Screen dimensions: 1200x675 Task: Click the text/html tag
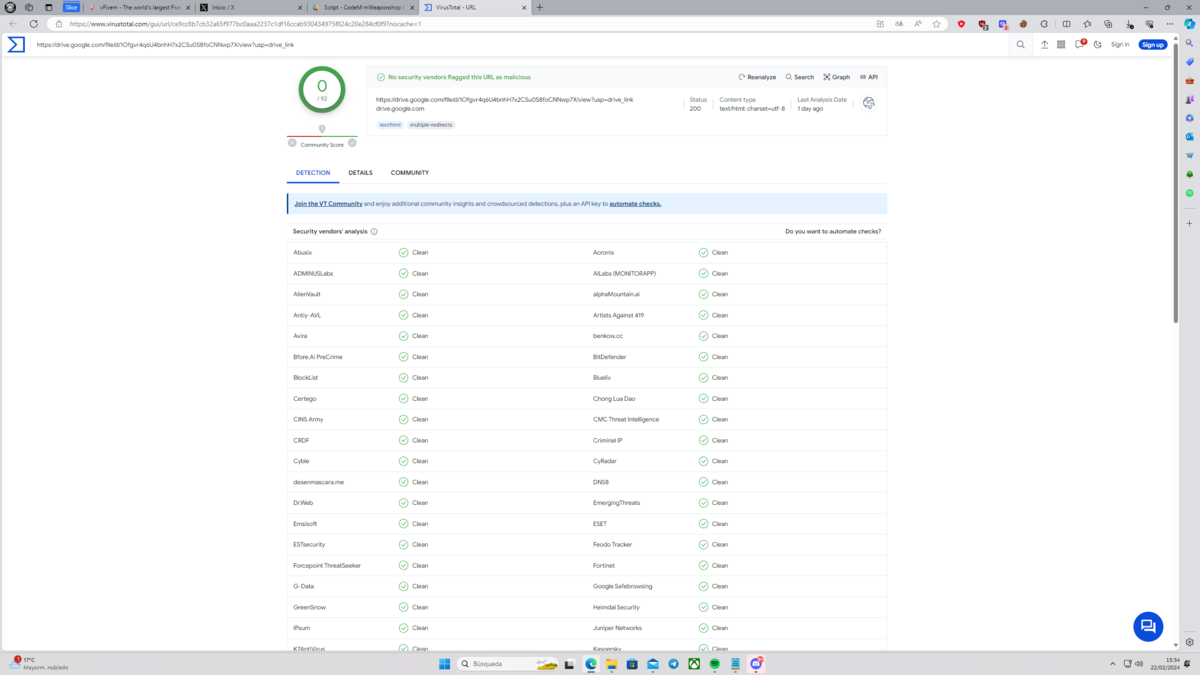coord(390,125)
